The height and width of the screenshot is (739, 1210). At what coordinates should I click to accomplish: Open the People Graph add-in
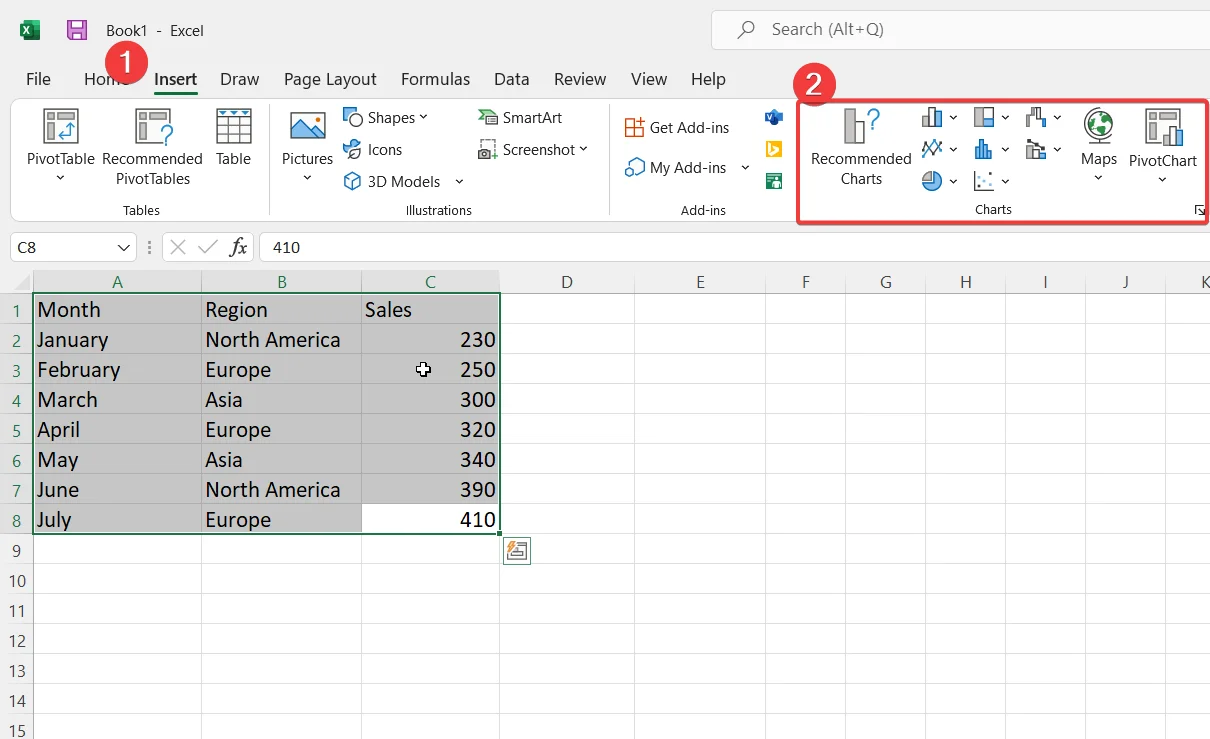[773, 181]
